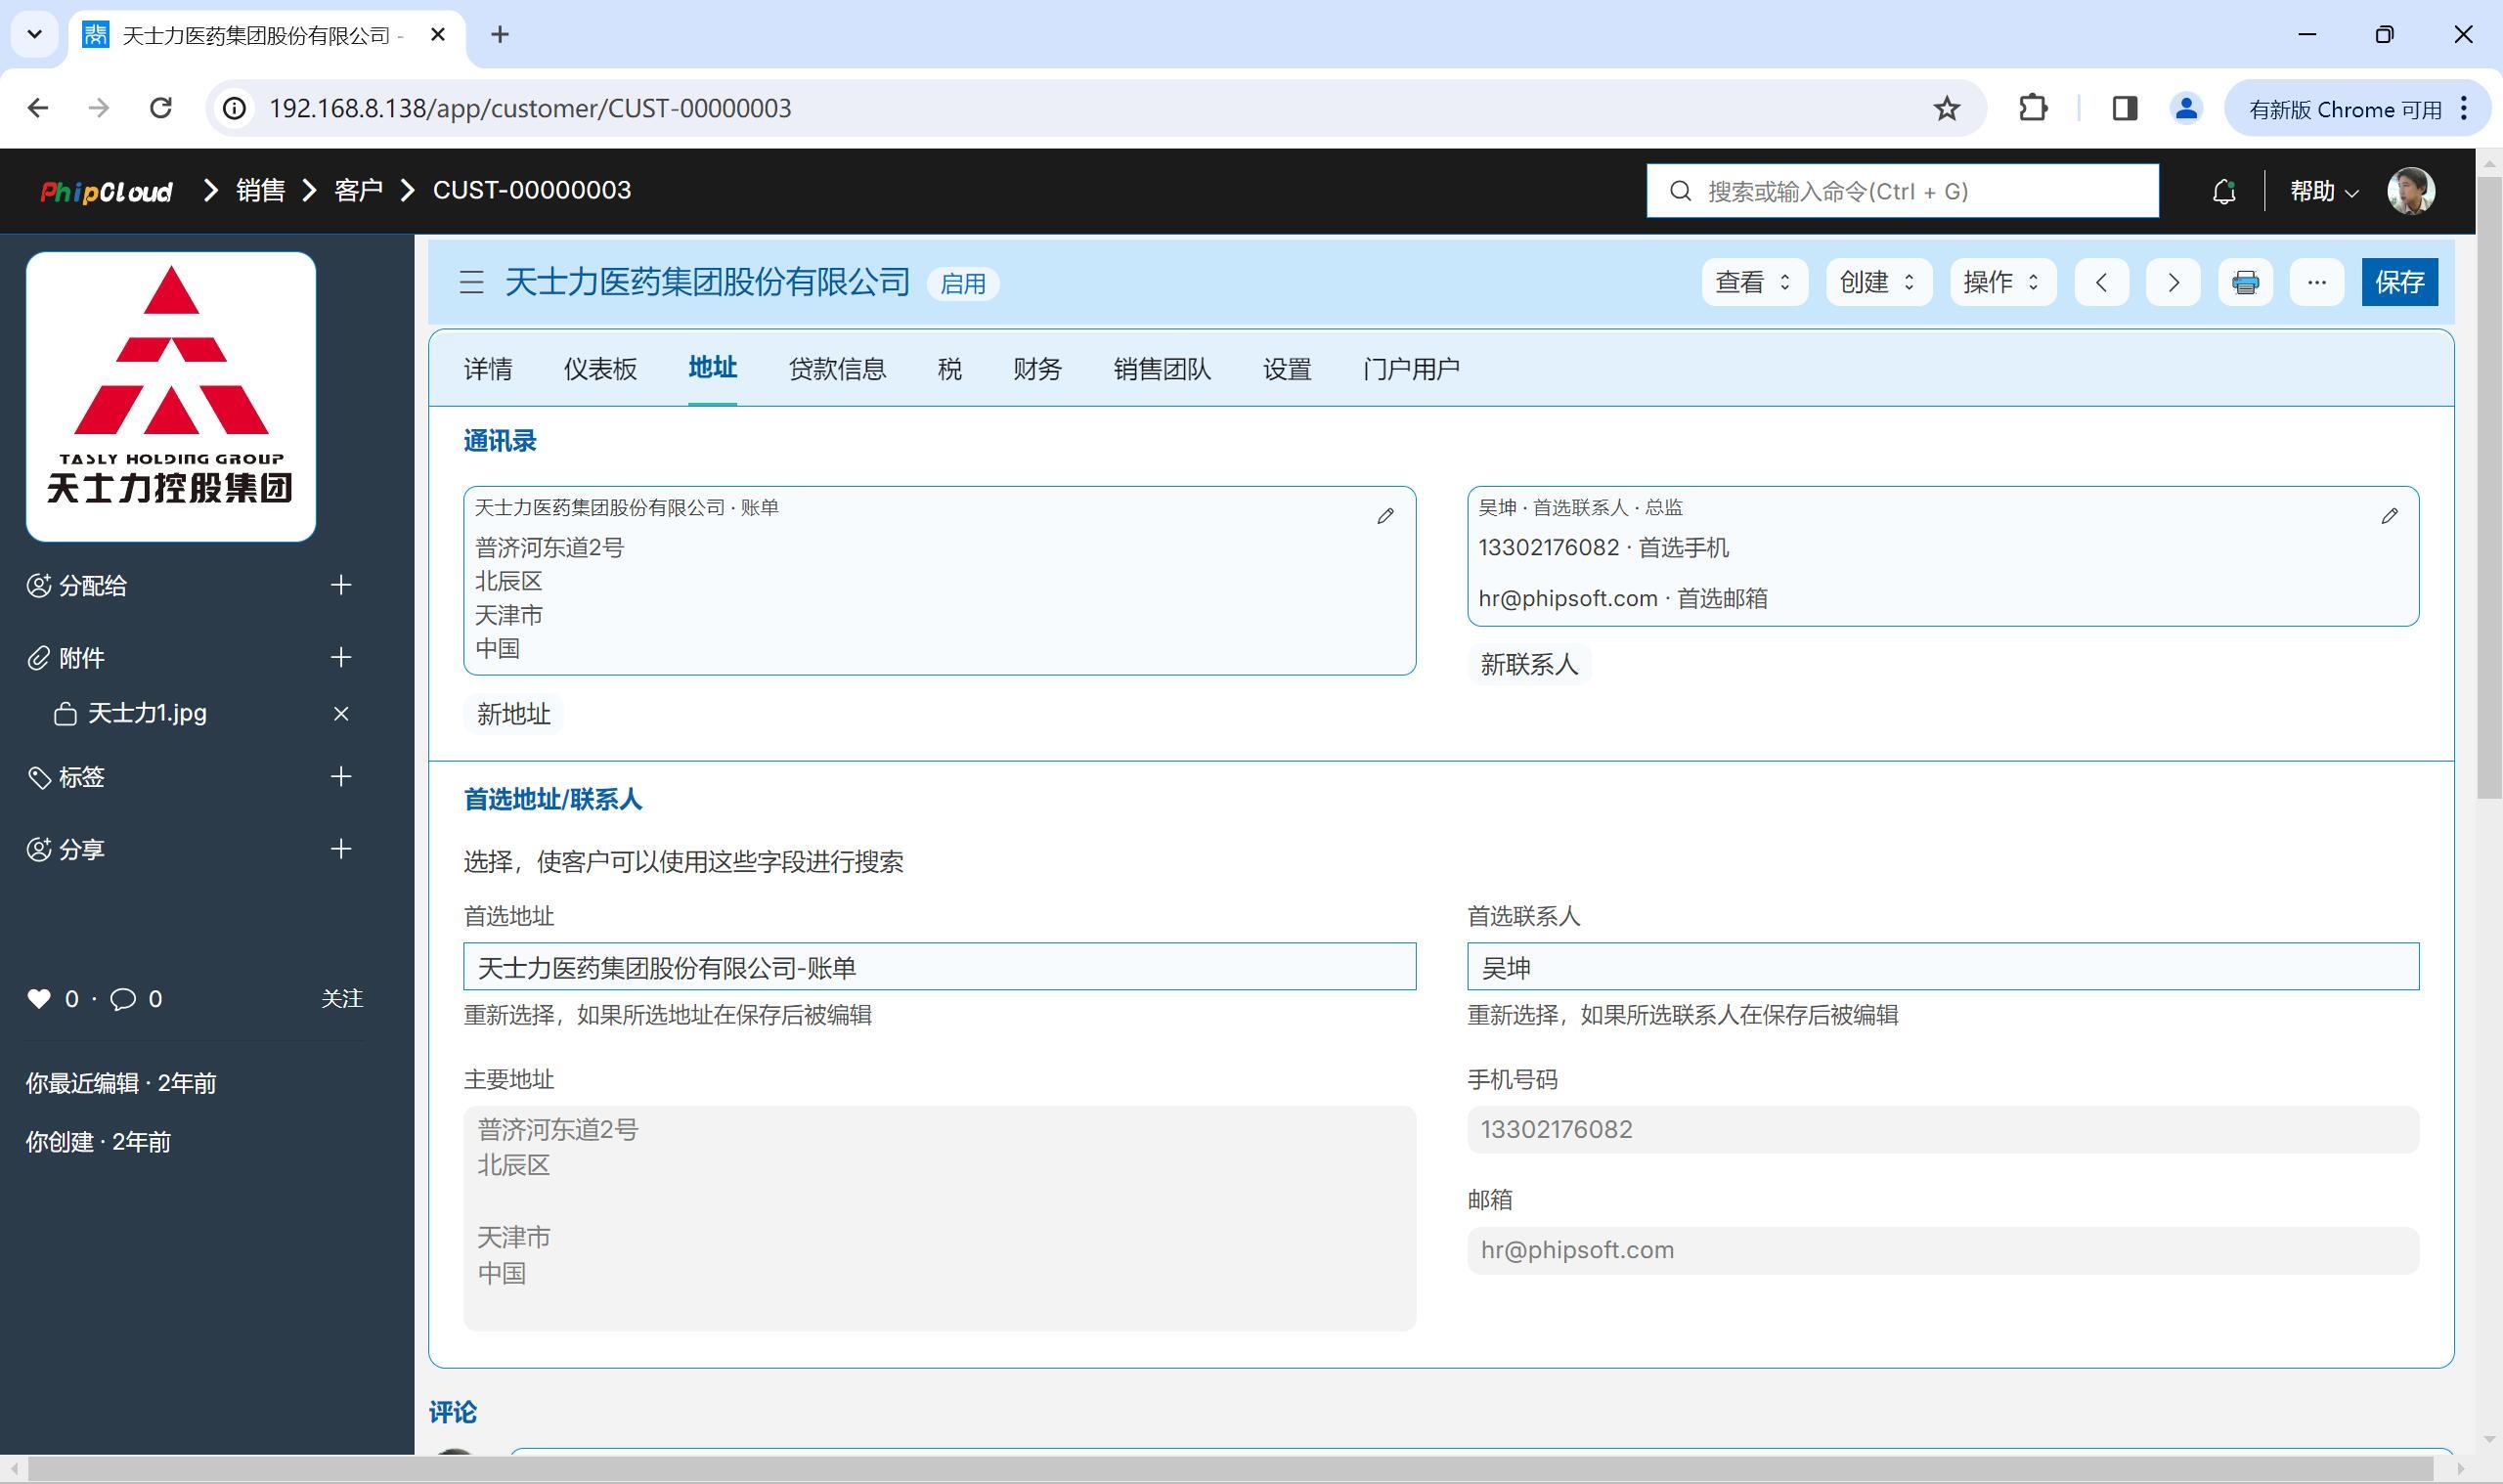Click 关注 to follow document
This screenshot has width=2503, height=1484.
tap(342, 998)
